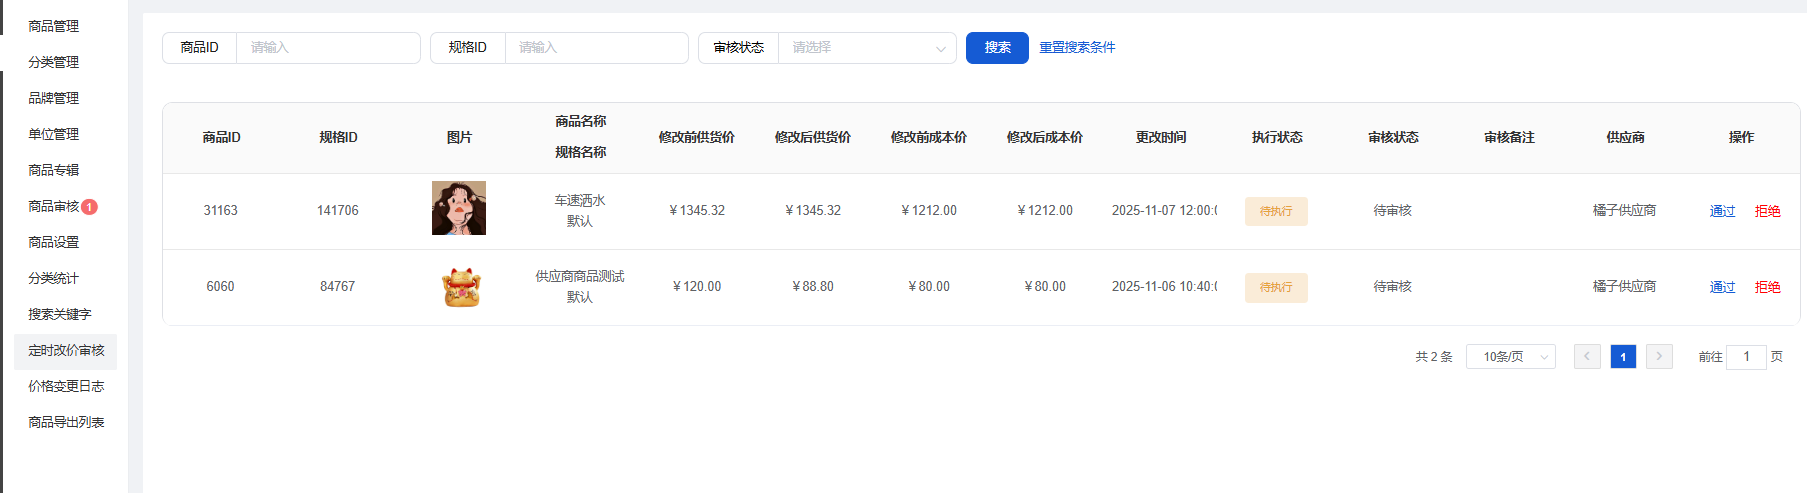Approve product 6060 with 通过
This screenshot has height=493, width=1807.
pos(1722,287)
